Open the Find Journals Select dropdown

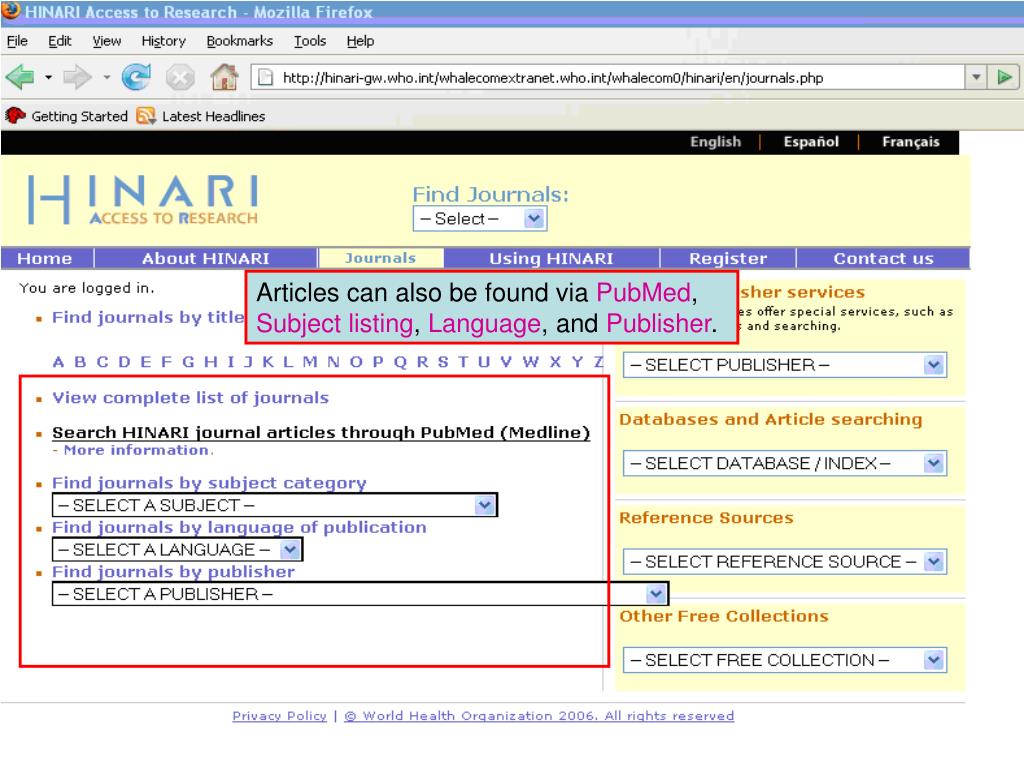pyautogui.click(x=480, y=219)
